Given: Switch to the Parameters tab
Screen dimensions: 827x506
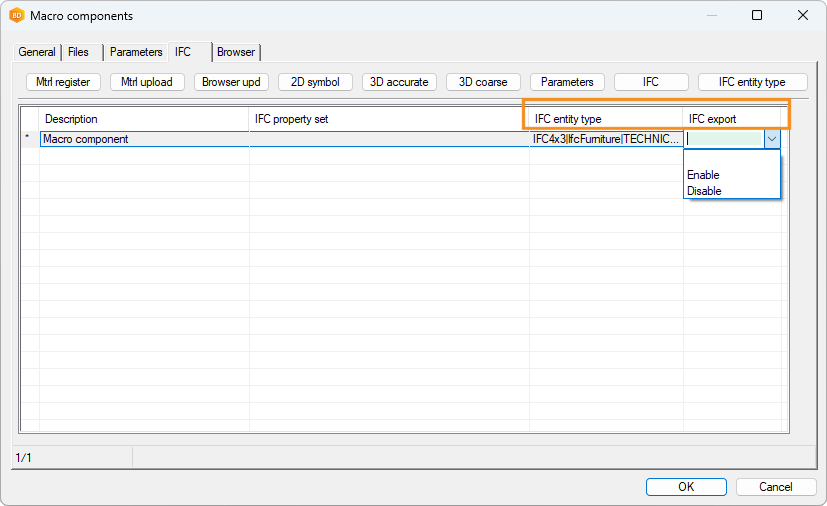Looking at the screenshot, I should tap(136, 52).
